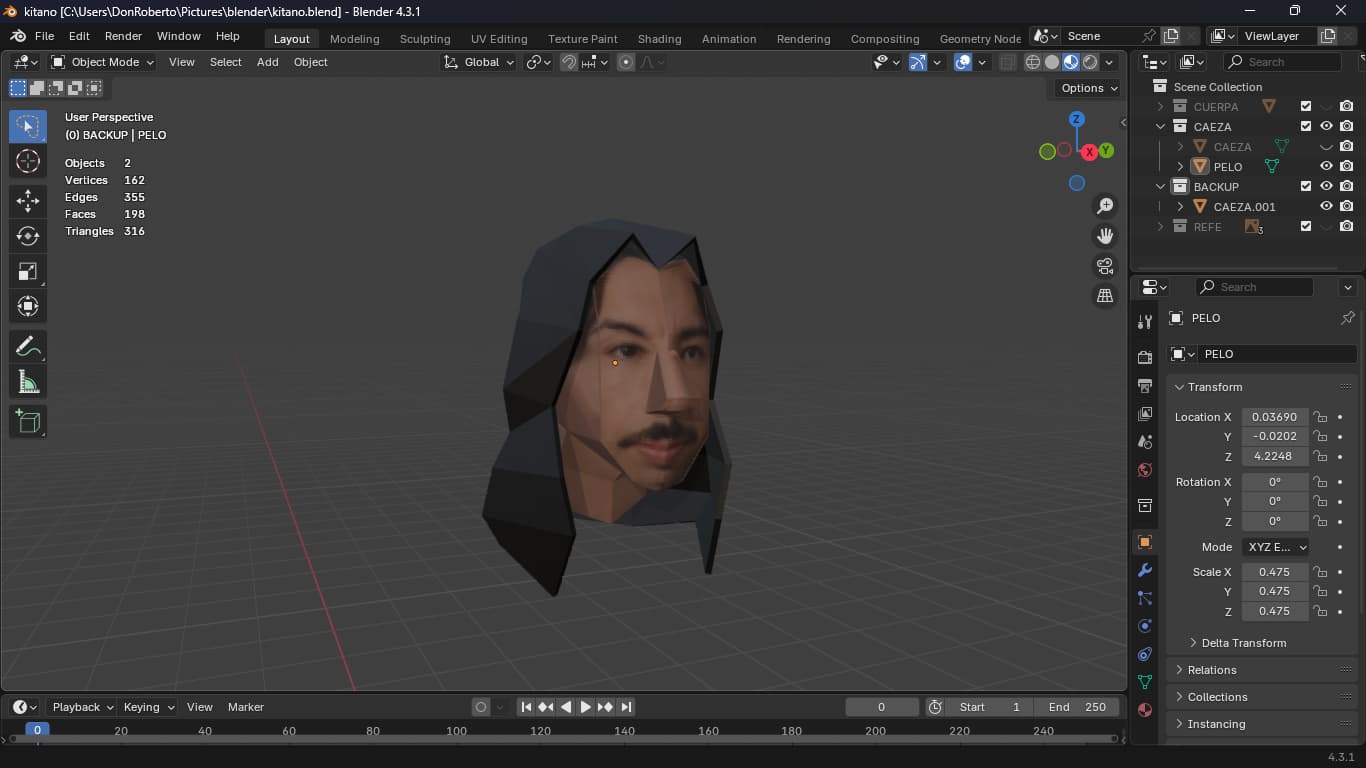Screen dimensions: 1366x768
Task: Expand the Delta Transform panel
Action: (1243, 643)
